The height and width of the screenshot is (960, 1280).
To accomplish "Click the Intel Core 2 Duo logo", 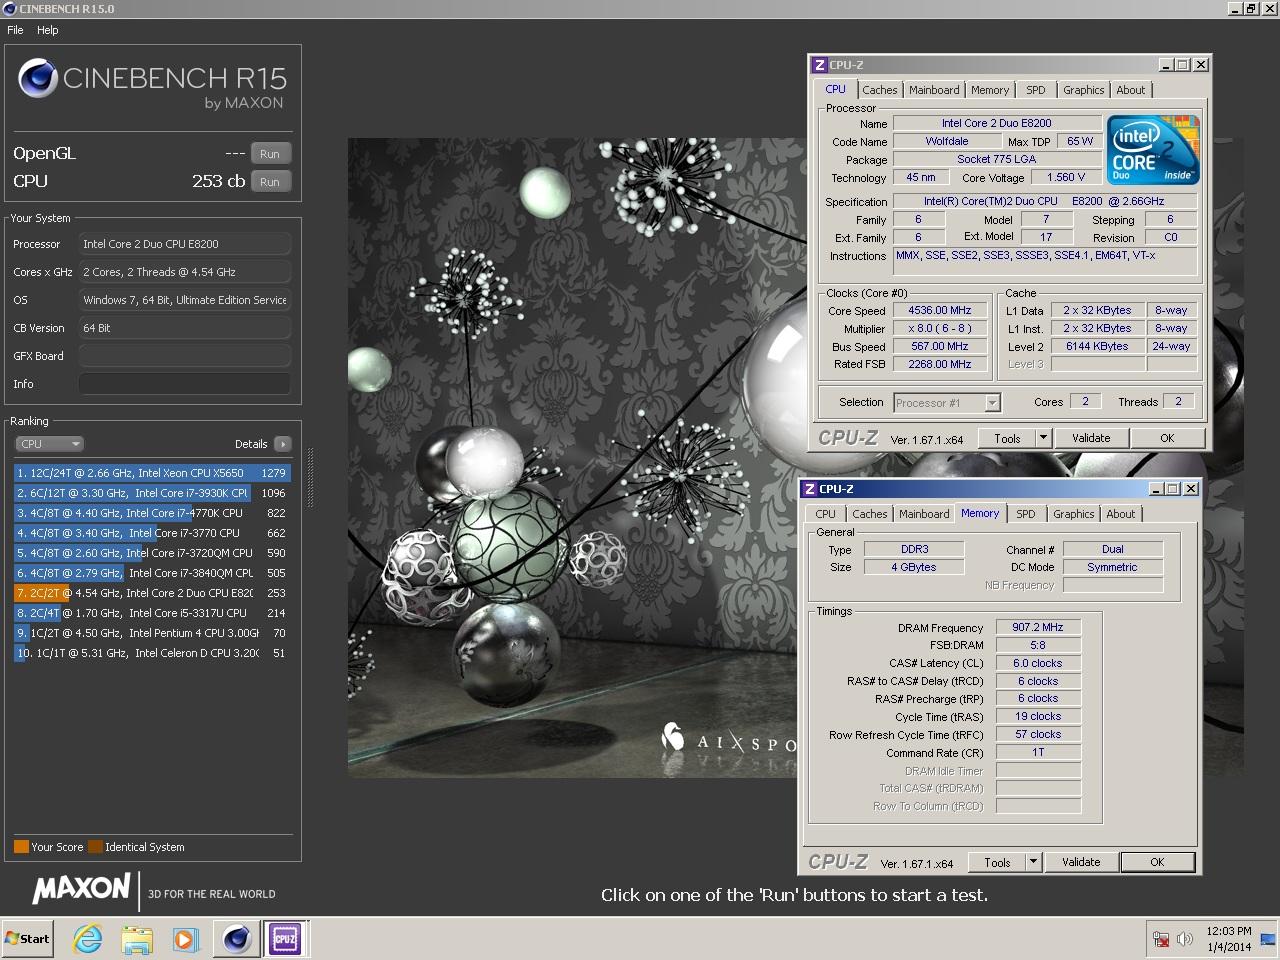I will [x=1153, y=149].
